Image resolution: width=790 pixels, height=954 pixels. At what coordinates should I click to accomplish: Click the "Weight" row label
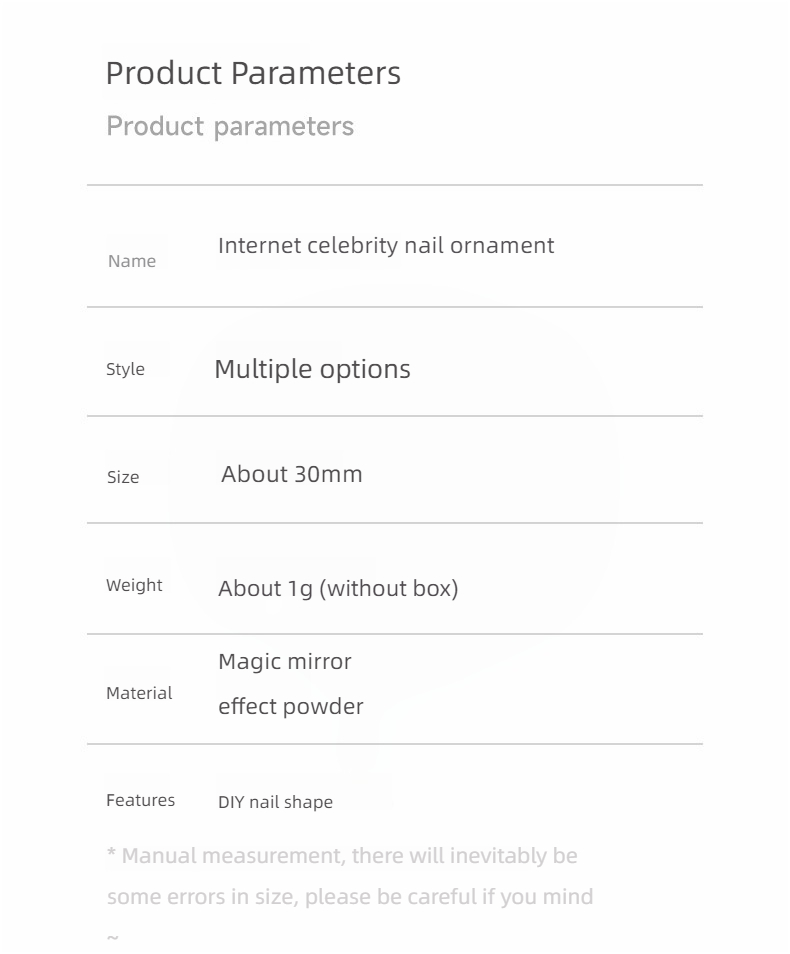134,585
